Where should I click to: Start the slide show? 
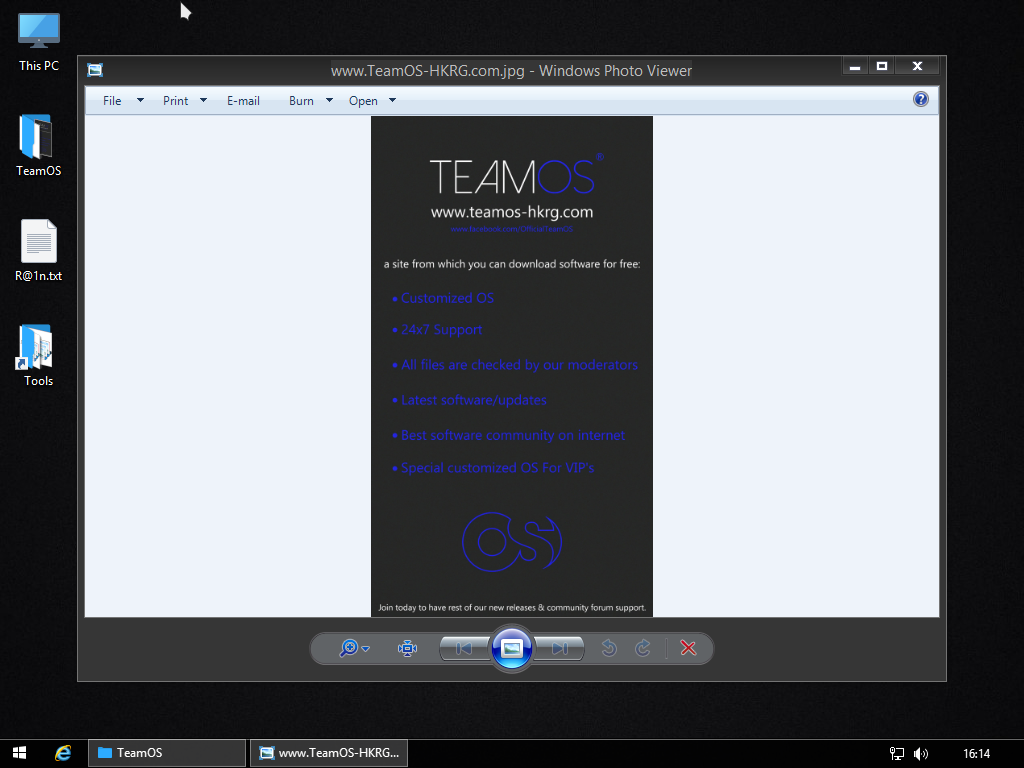pos(511,648)
